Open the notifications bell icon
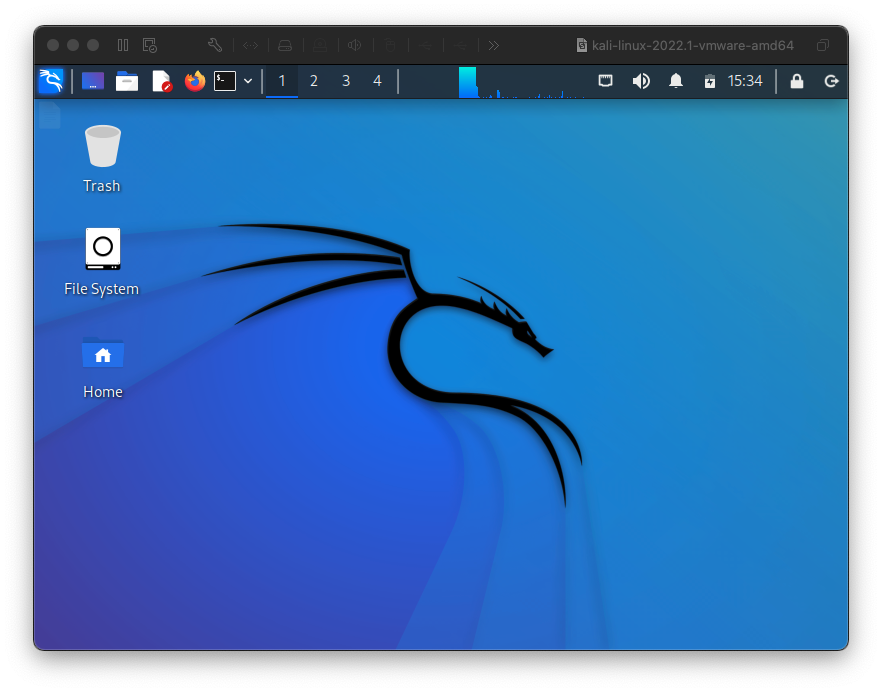882x692 pixels. 676,81
